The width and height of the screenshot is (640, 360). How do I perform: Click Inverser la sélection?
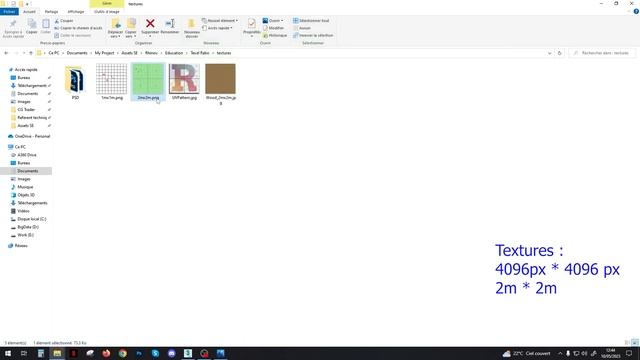313,36
